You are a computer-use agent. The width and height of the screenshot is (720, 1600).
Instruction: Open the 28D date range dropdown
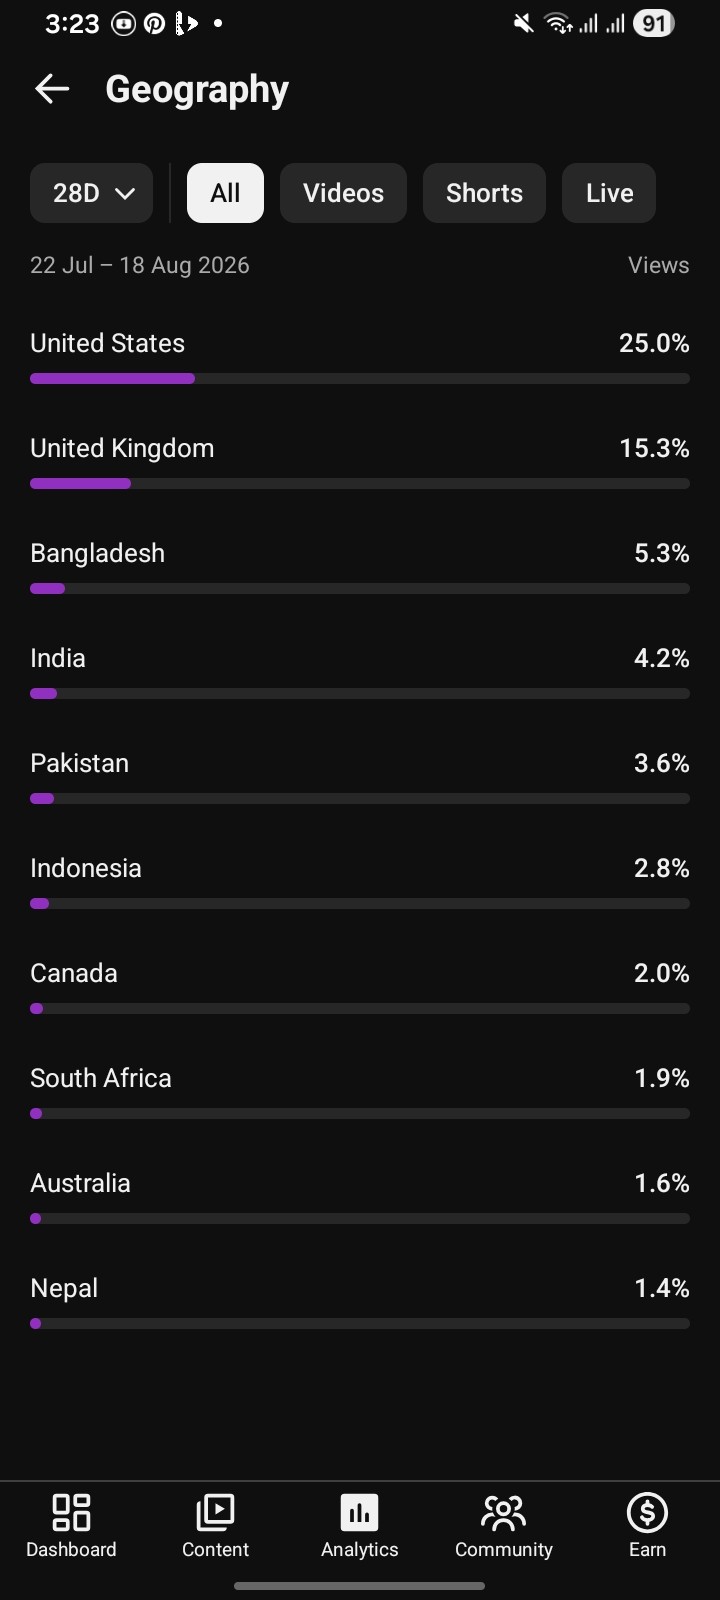[x=91, y=193]
